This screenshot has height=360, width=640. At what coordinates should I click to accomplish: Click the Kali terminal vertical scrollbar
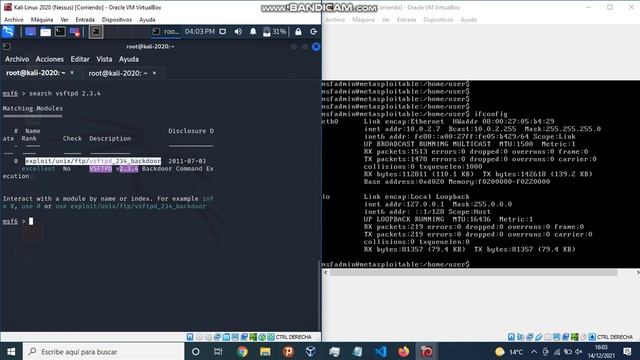point(319,296)
